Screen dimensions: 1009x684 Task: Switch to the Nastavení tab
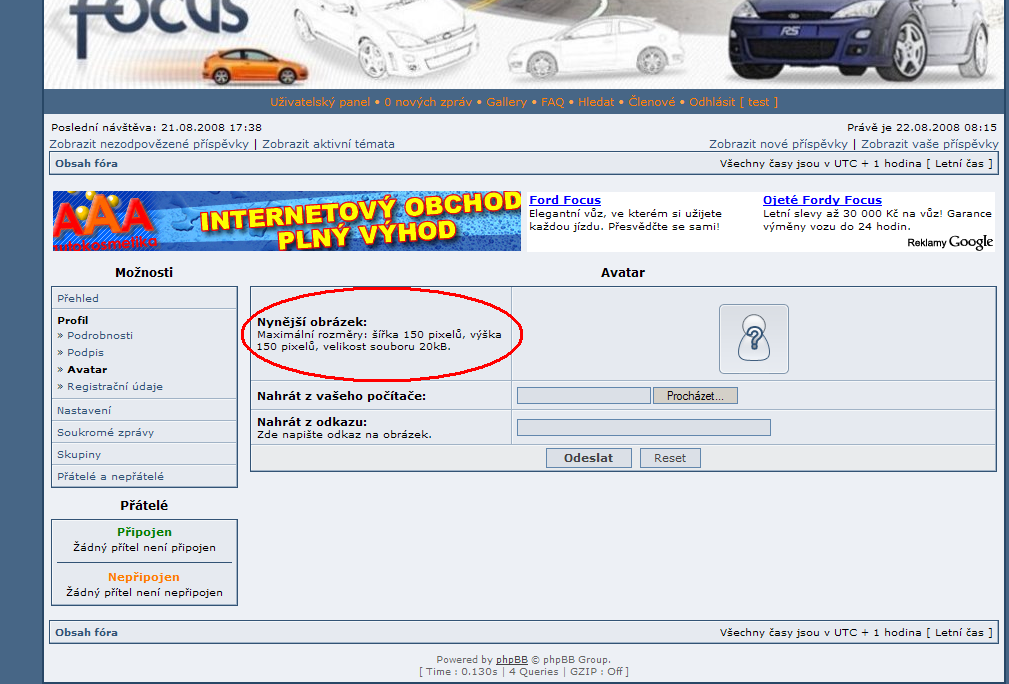point(84,410)
